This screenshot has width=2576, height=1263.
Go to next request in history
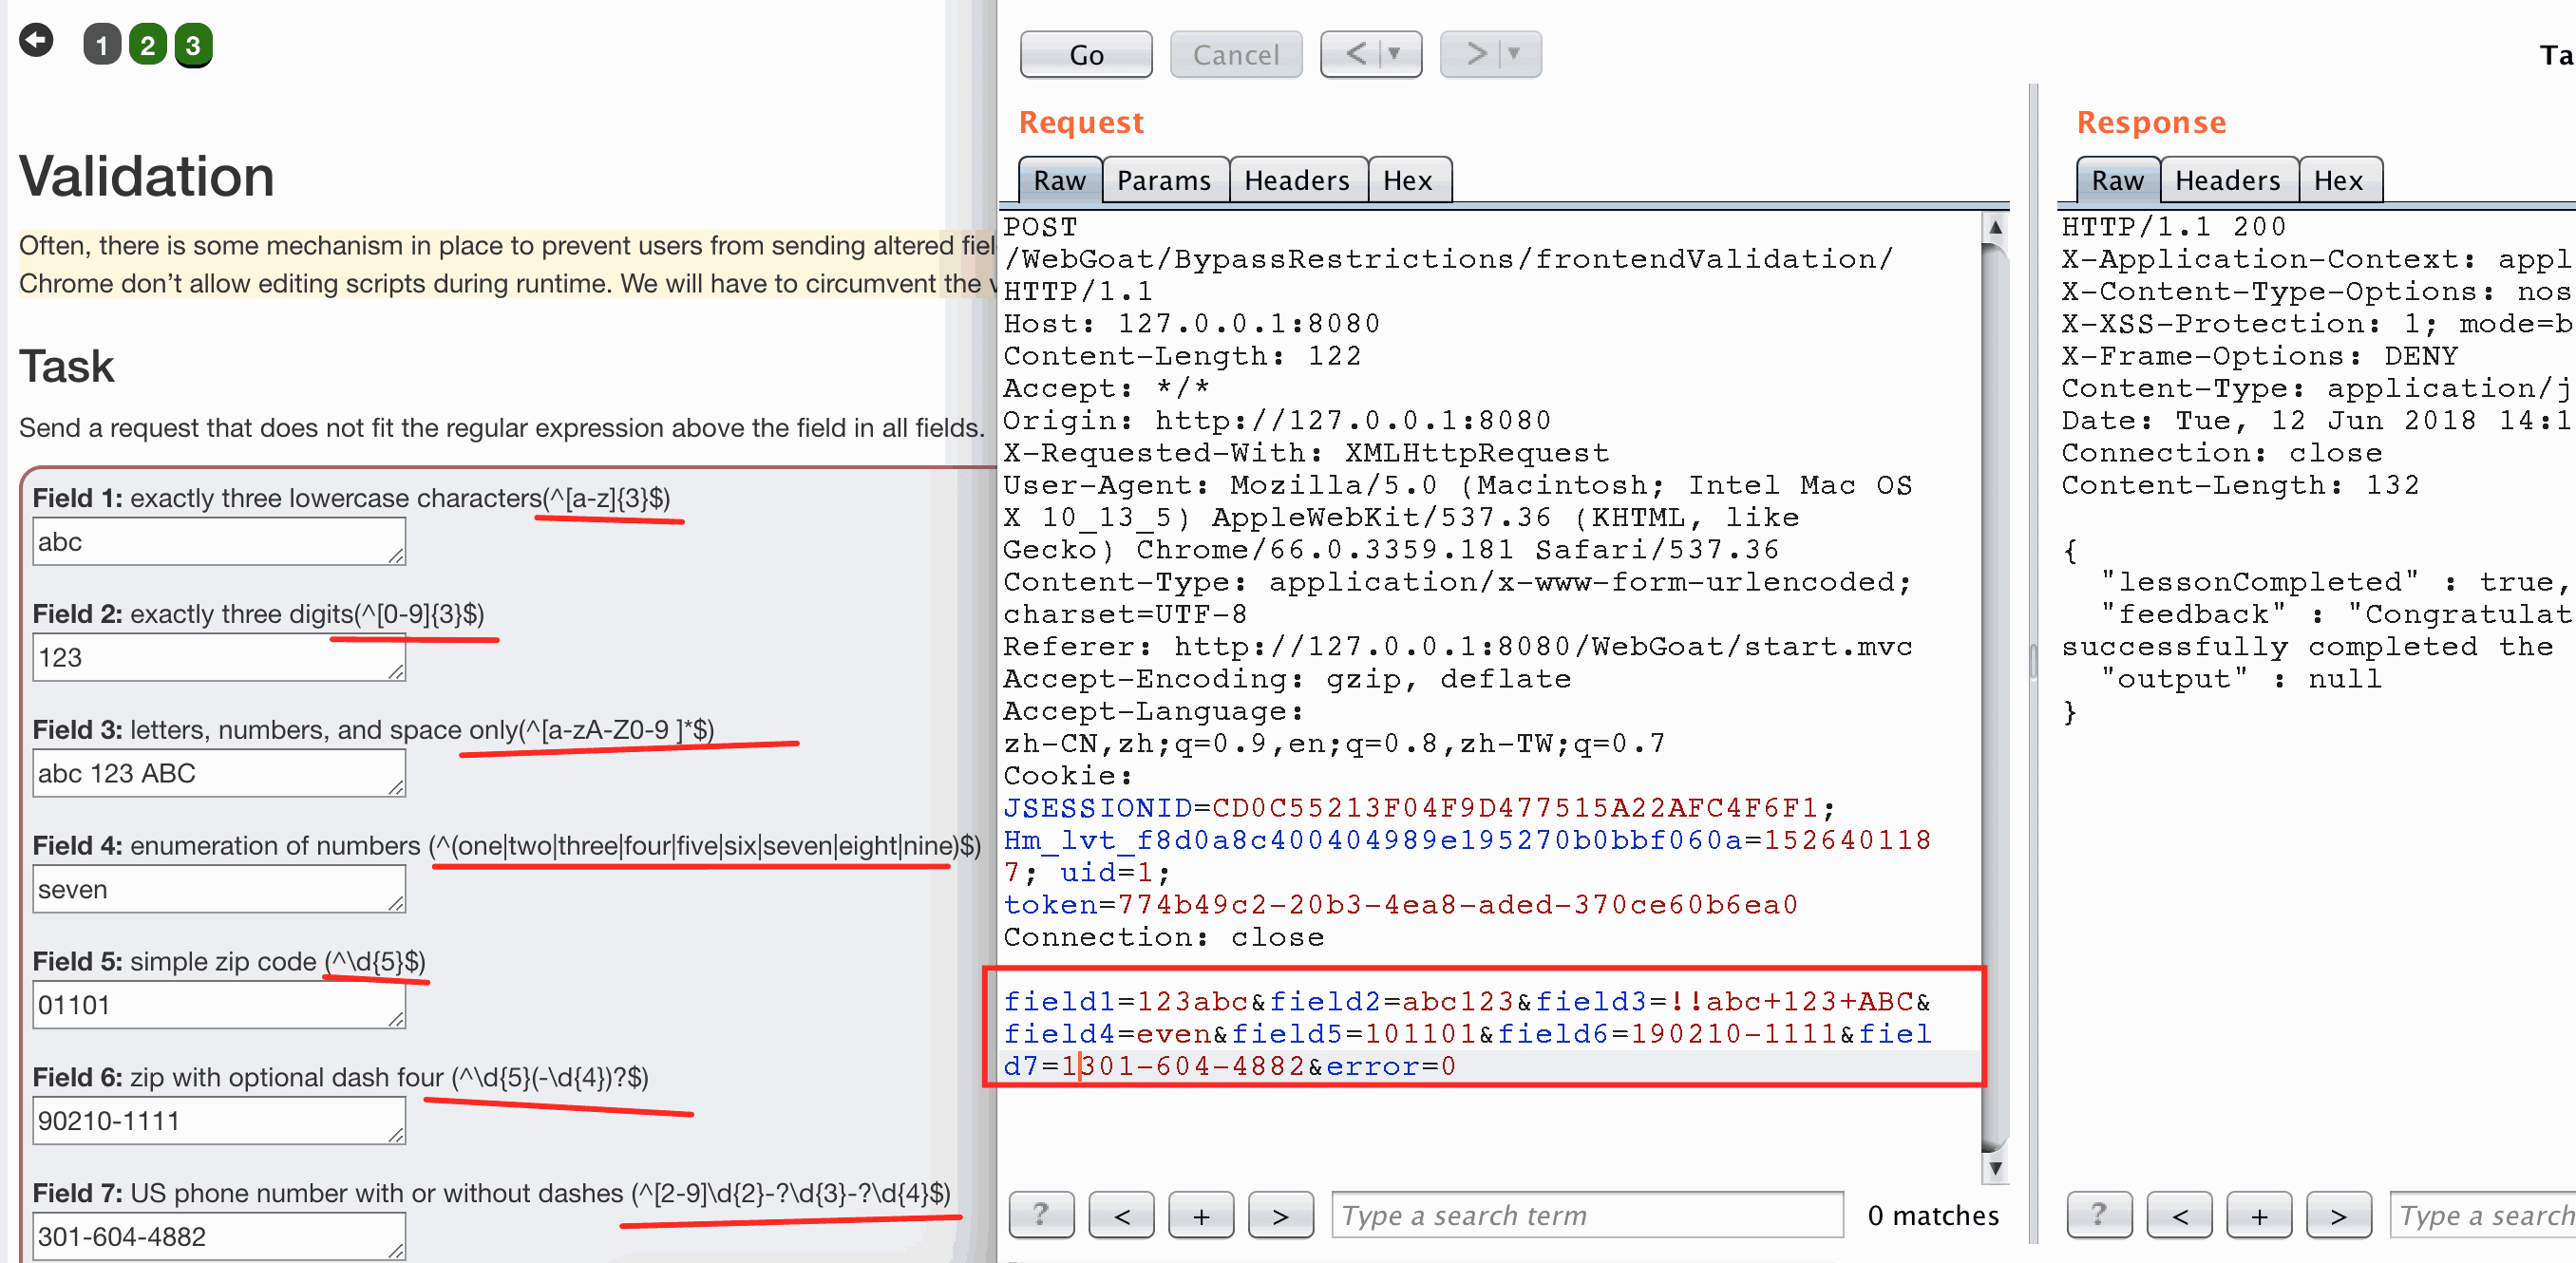(x=1475, y=54)
